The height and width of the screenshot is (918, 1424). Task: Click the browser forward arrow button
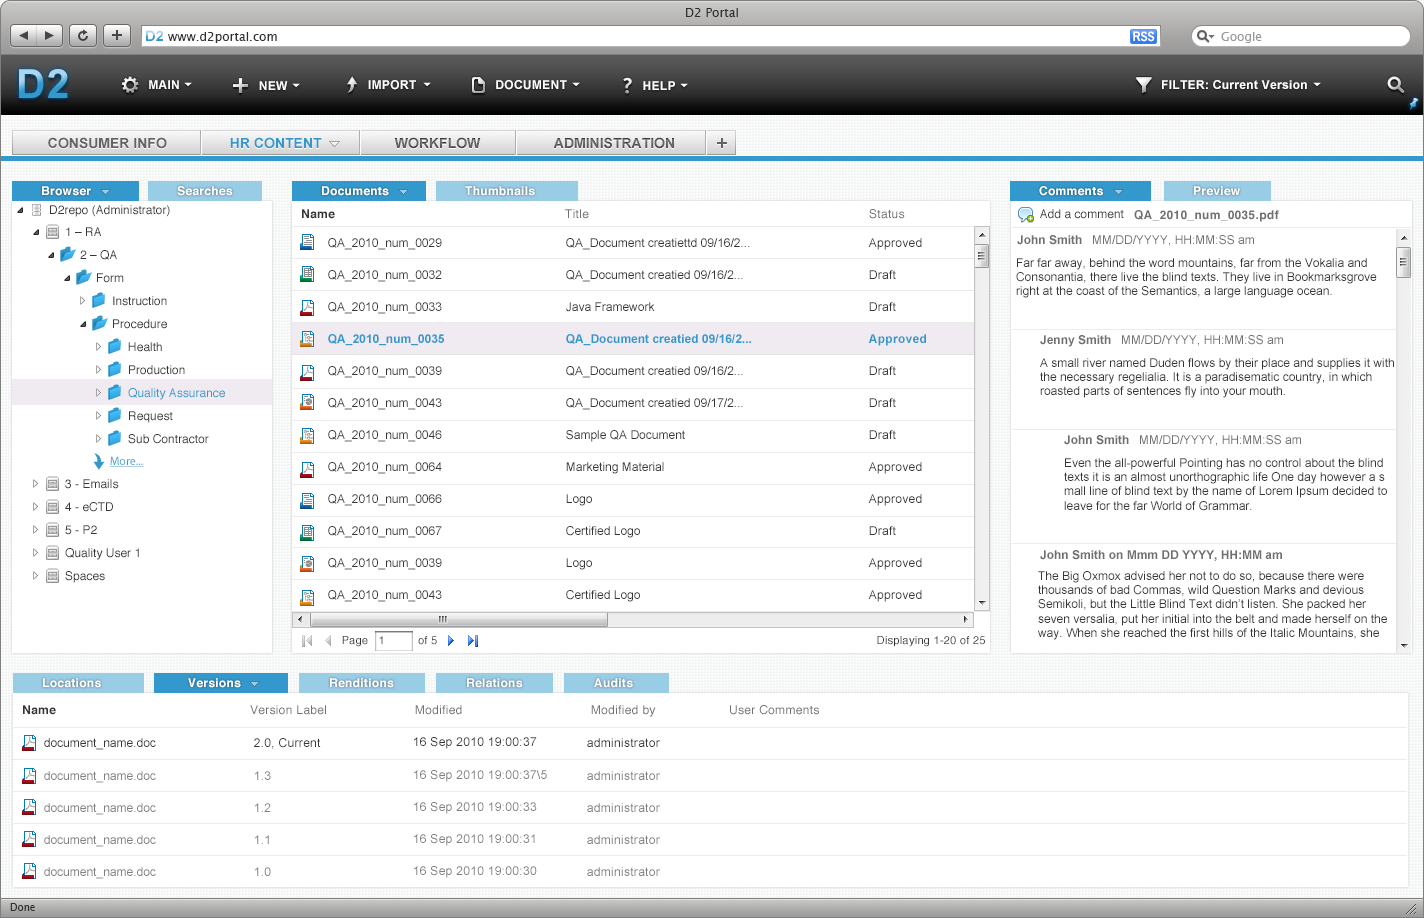[x=50, y=35]
